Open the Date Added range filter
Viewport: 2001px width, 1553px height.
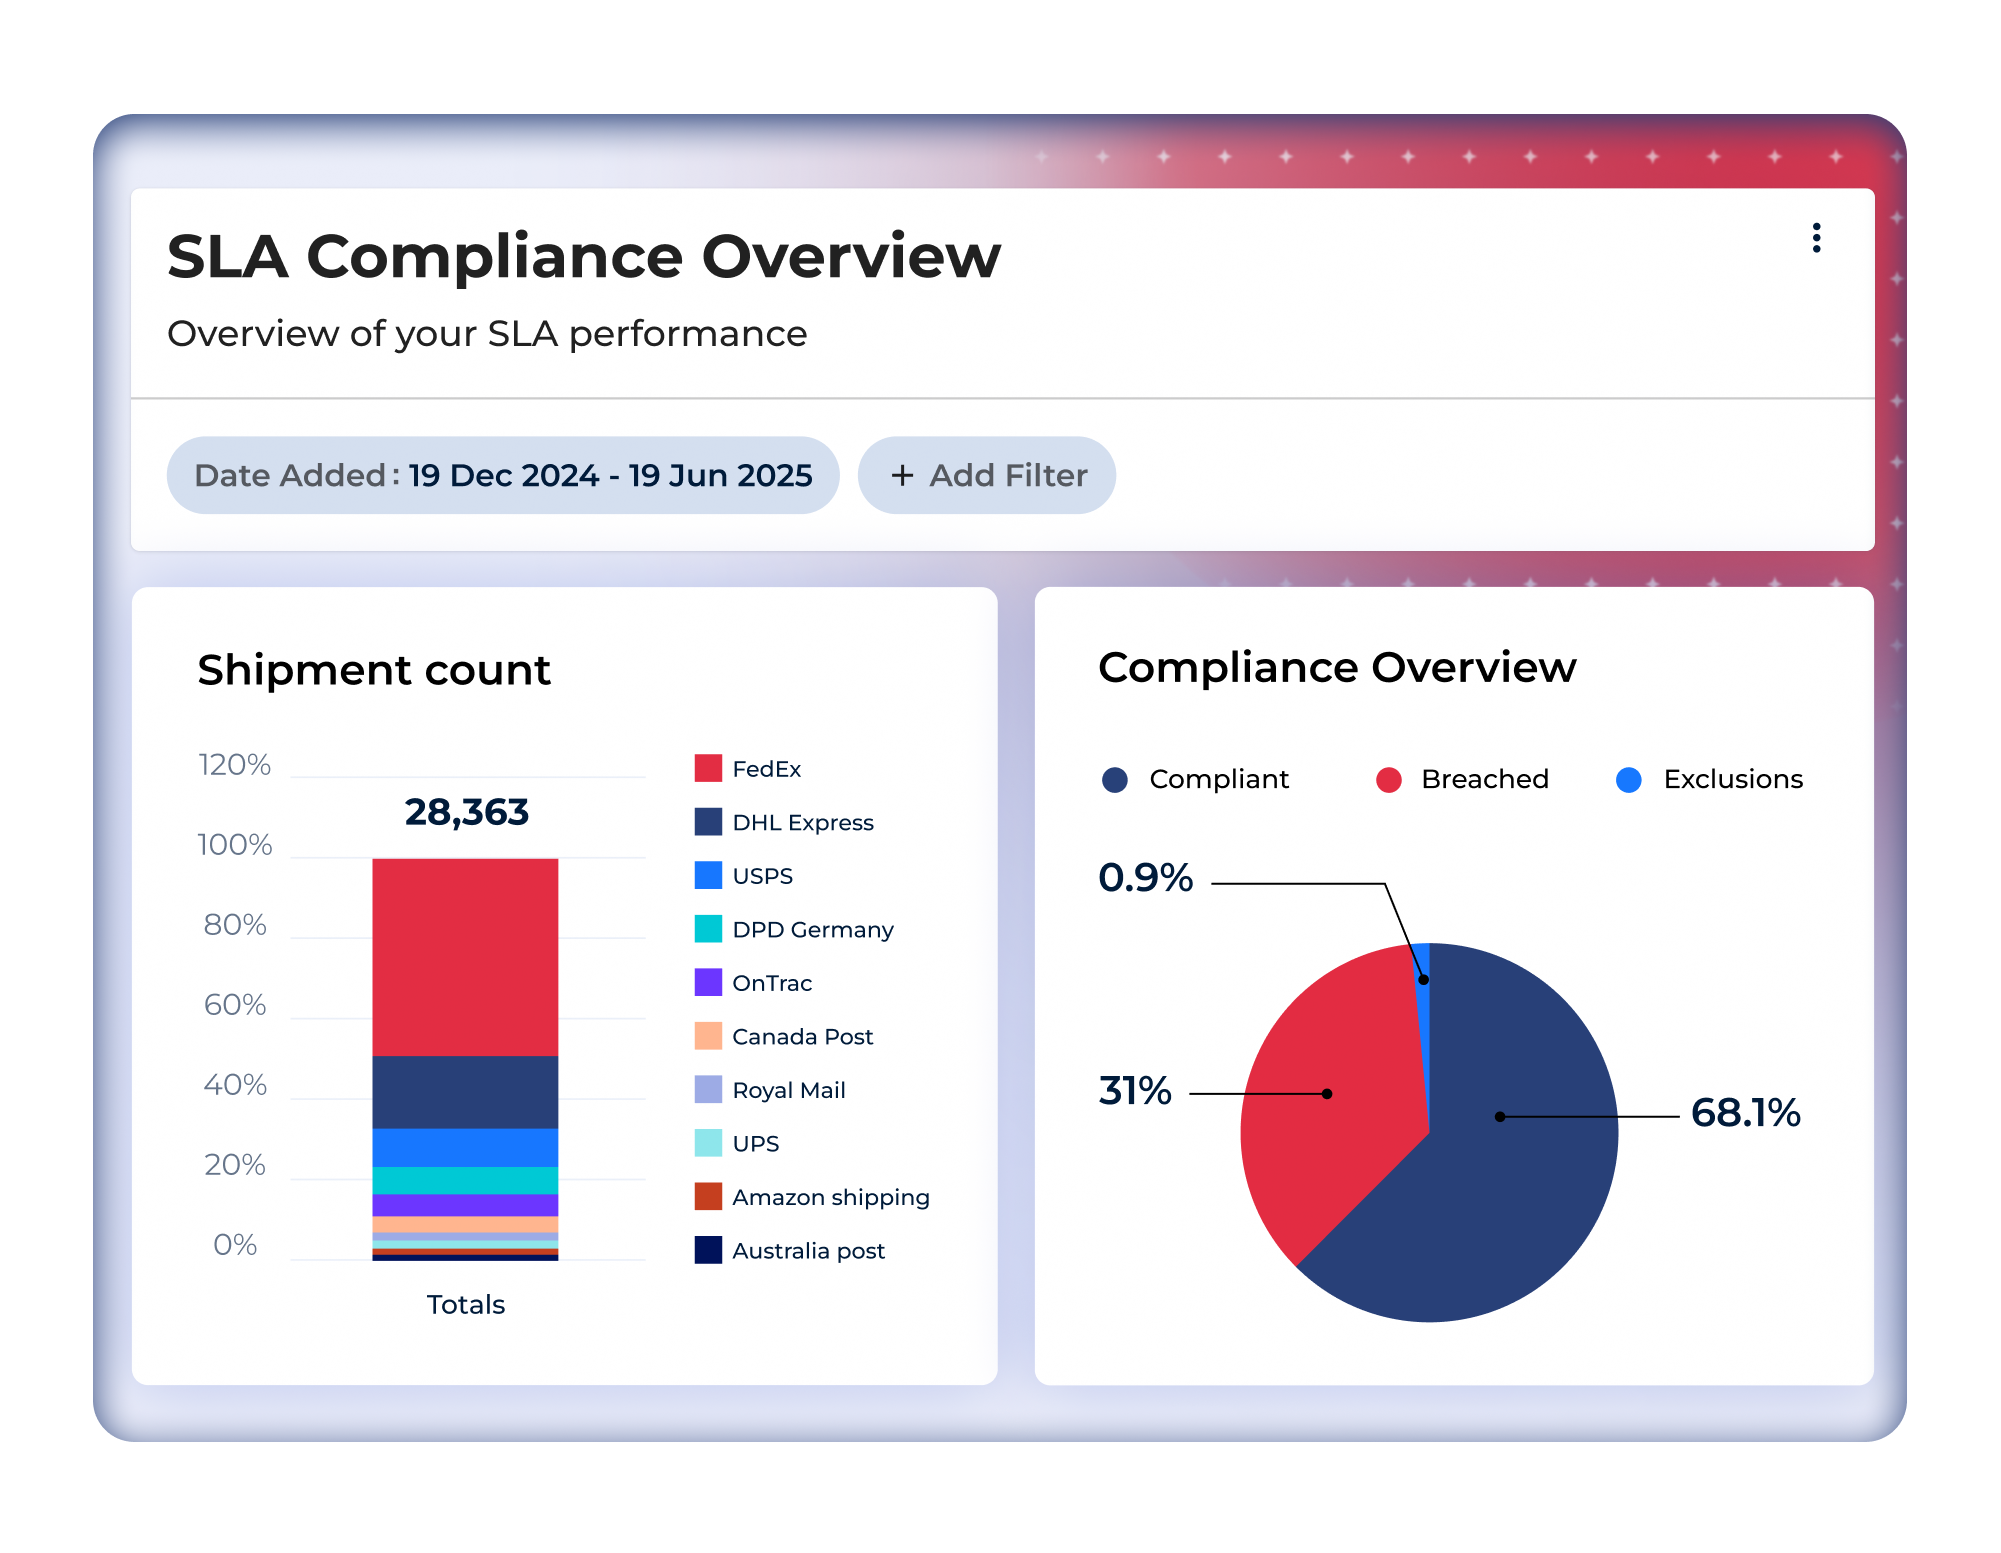coord(503,475)
